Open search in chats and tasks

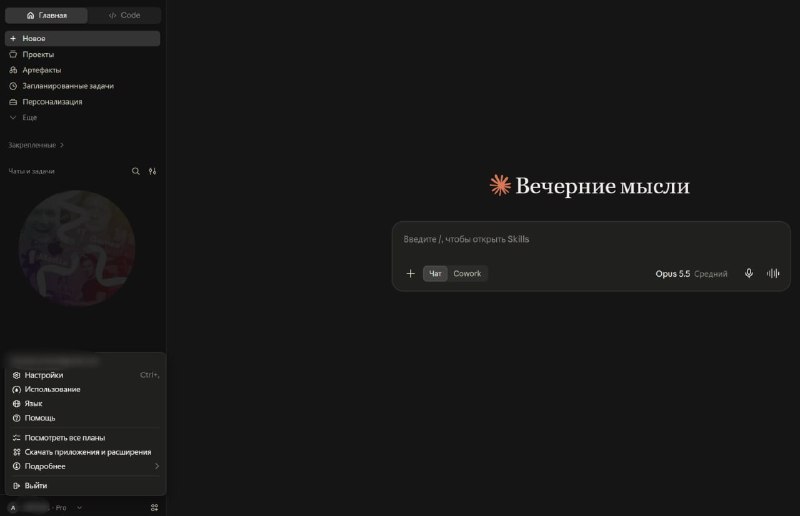click(x=135, y=171)
